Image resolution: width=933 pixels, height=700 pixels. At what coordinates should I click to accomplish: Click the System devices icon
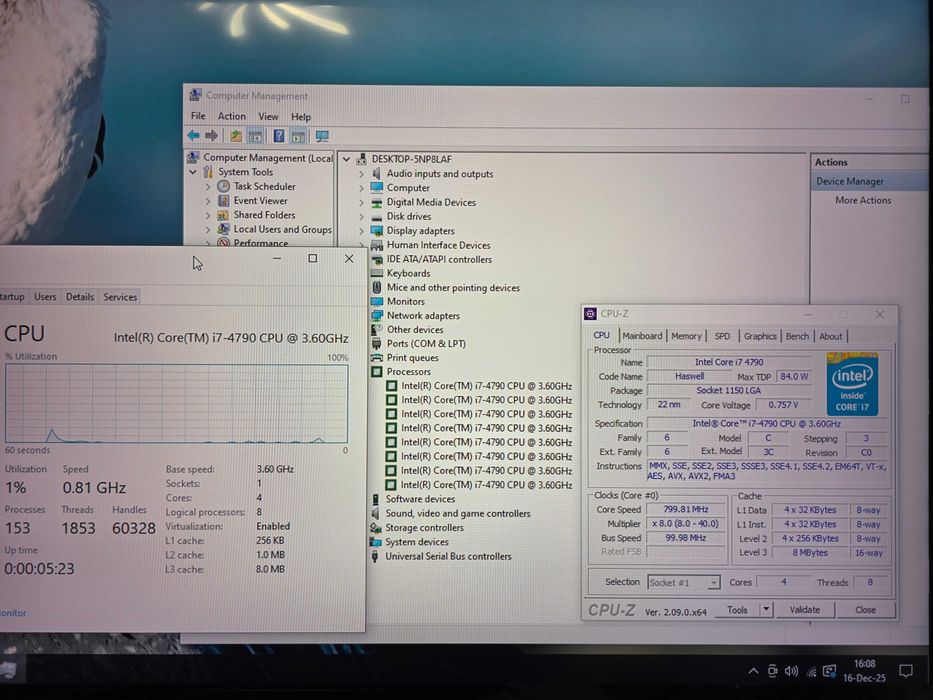click(x=375, y=542)
